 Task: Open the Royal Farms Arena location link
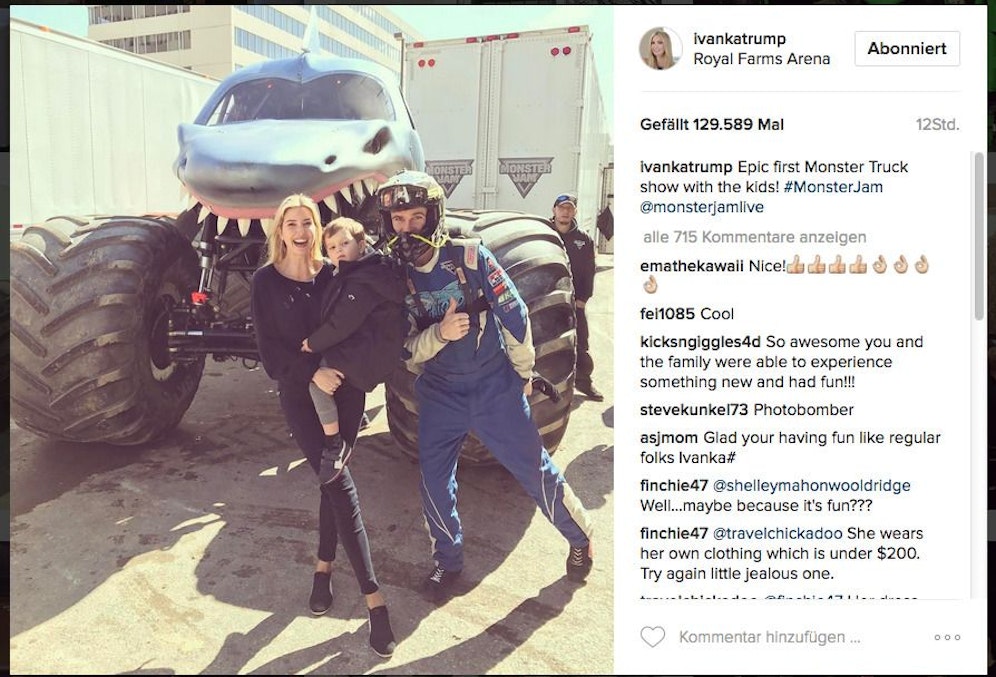coord(762,59)
